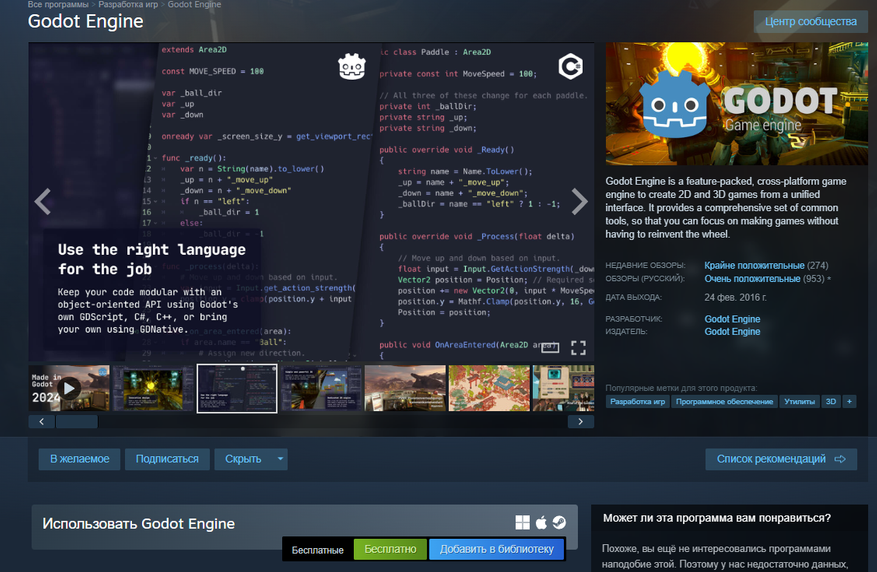The width and height of the screenshot is (877, 572).
Task: Click the Godot robot logo on GDScript panel
Action: (x=352, y=67)
